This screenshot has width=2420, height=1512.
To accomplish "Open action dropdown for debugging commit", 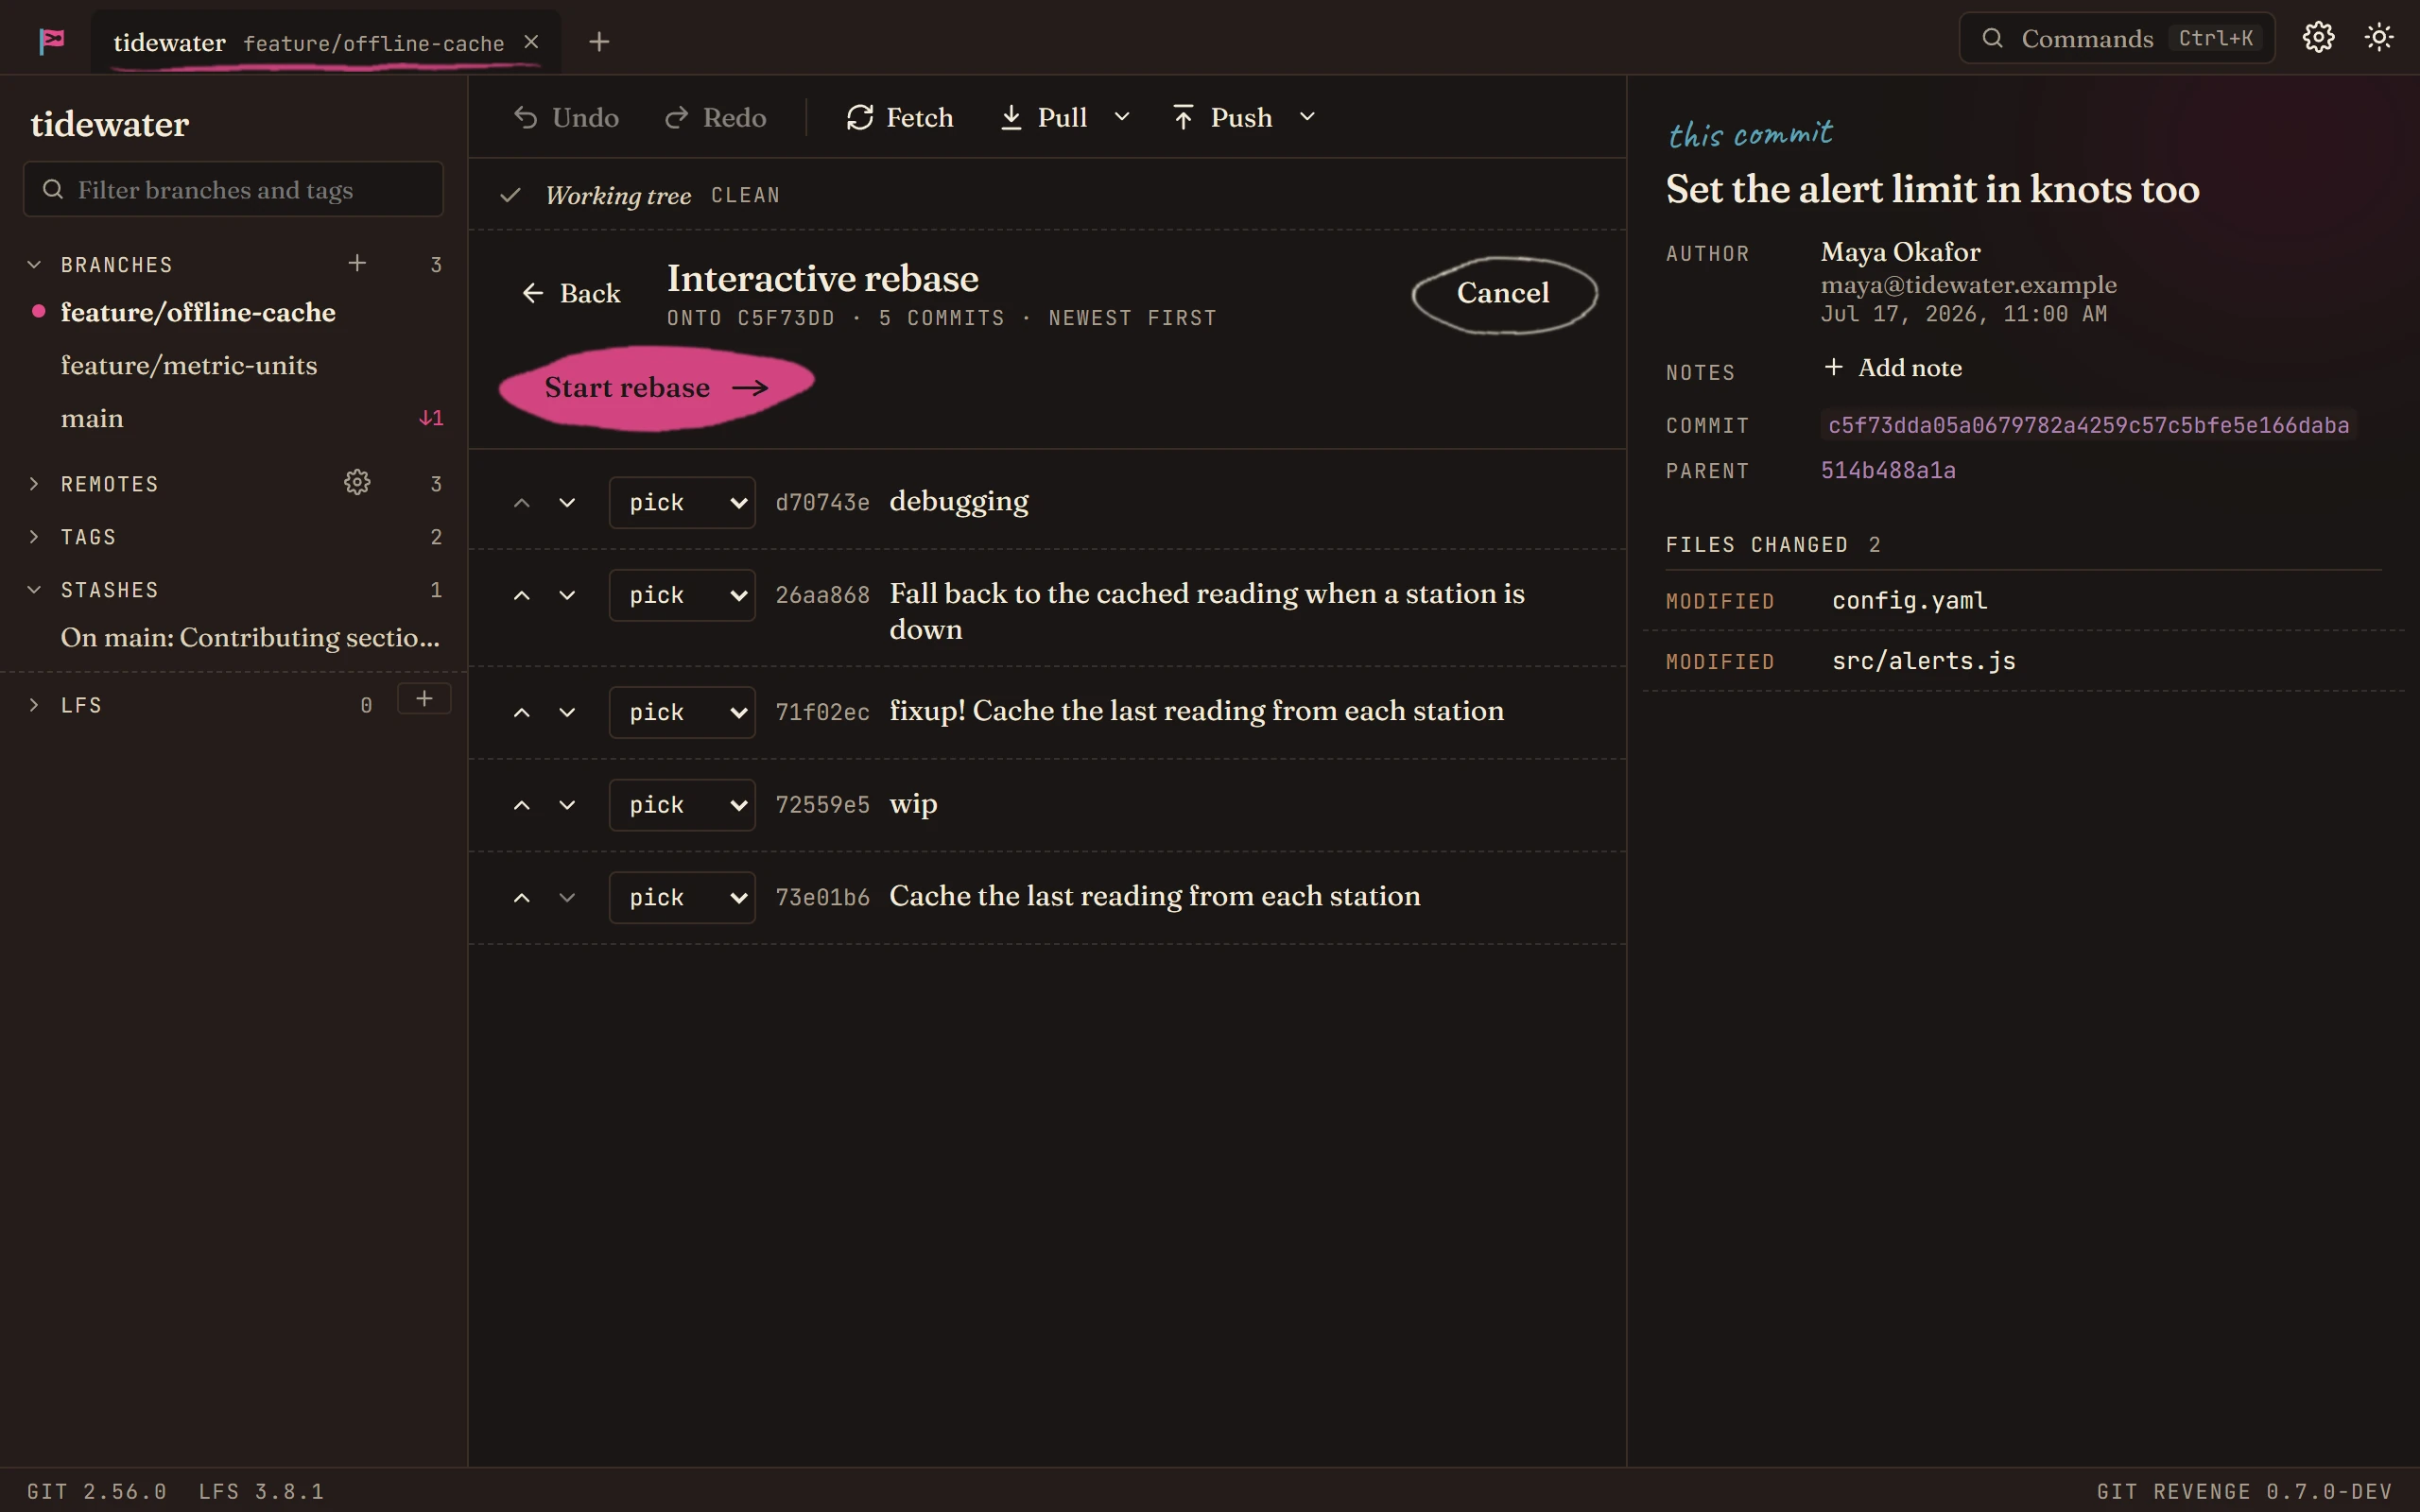I will (x=682, y=502).
